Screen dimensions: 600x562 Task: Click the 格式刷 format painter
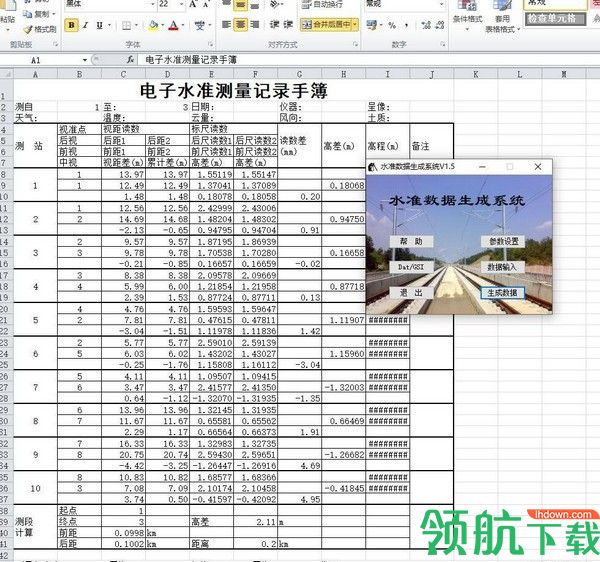coord(40,29)
